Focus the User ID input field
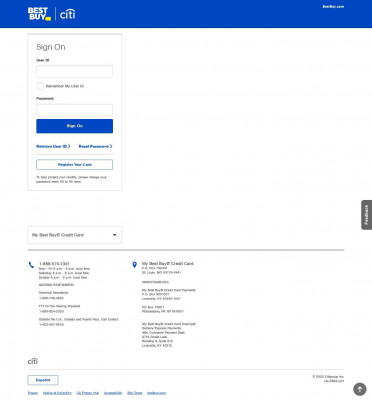The height and width of the screenshot is (400, 372). (74, 71)
